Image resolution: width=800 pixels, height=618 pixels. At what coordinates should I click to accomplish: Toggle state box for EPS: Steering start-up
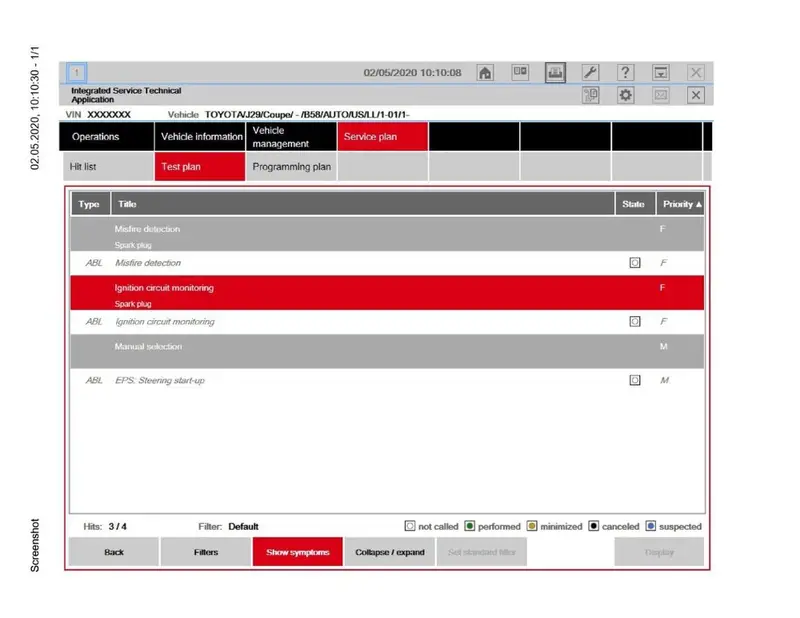tap(635, 380)
